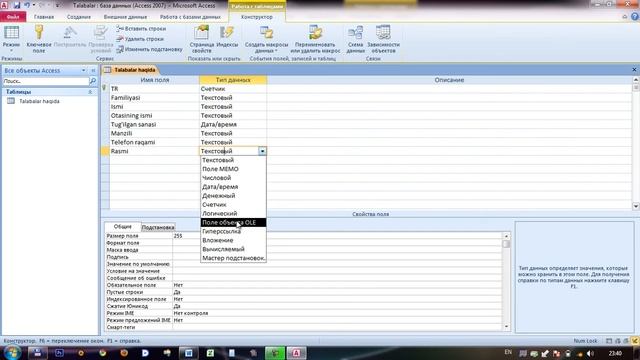Choose Логический from the data type list

pyautogui.click(x=233, y=213)
